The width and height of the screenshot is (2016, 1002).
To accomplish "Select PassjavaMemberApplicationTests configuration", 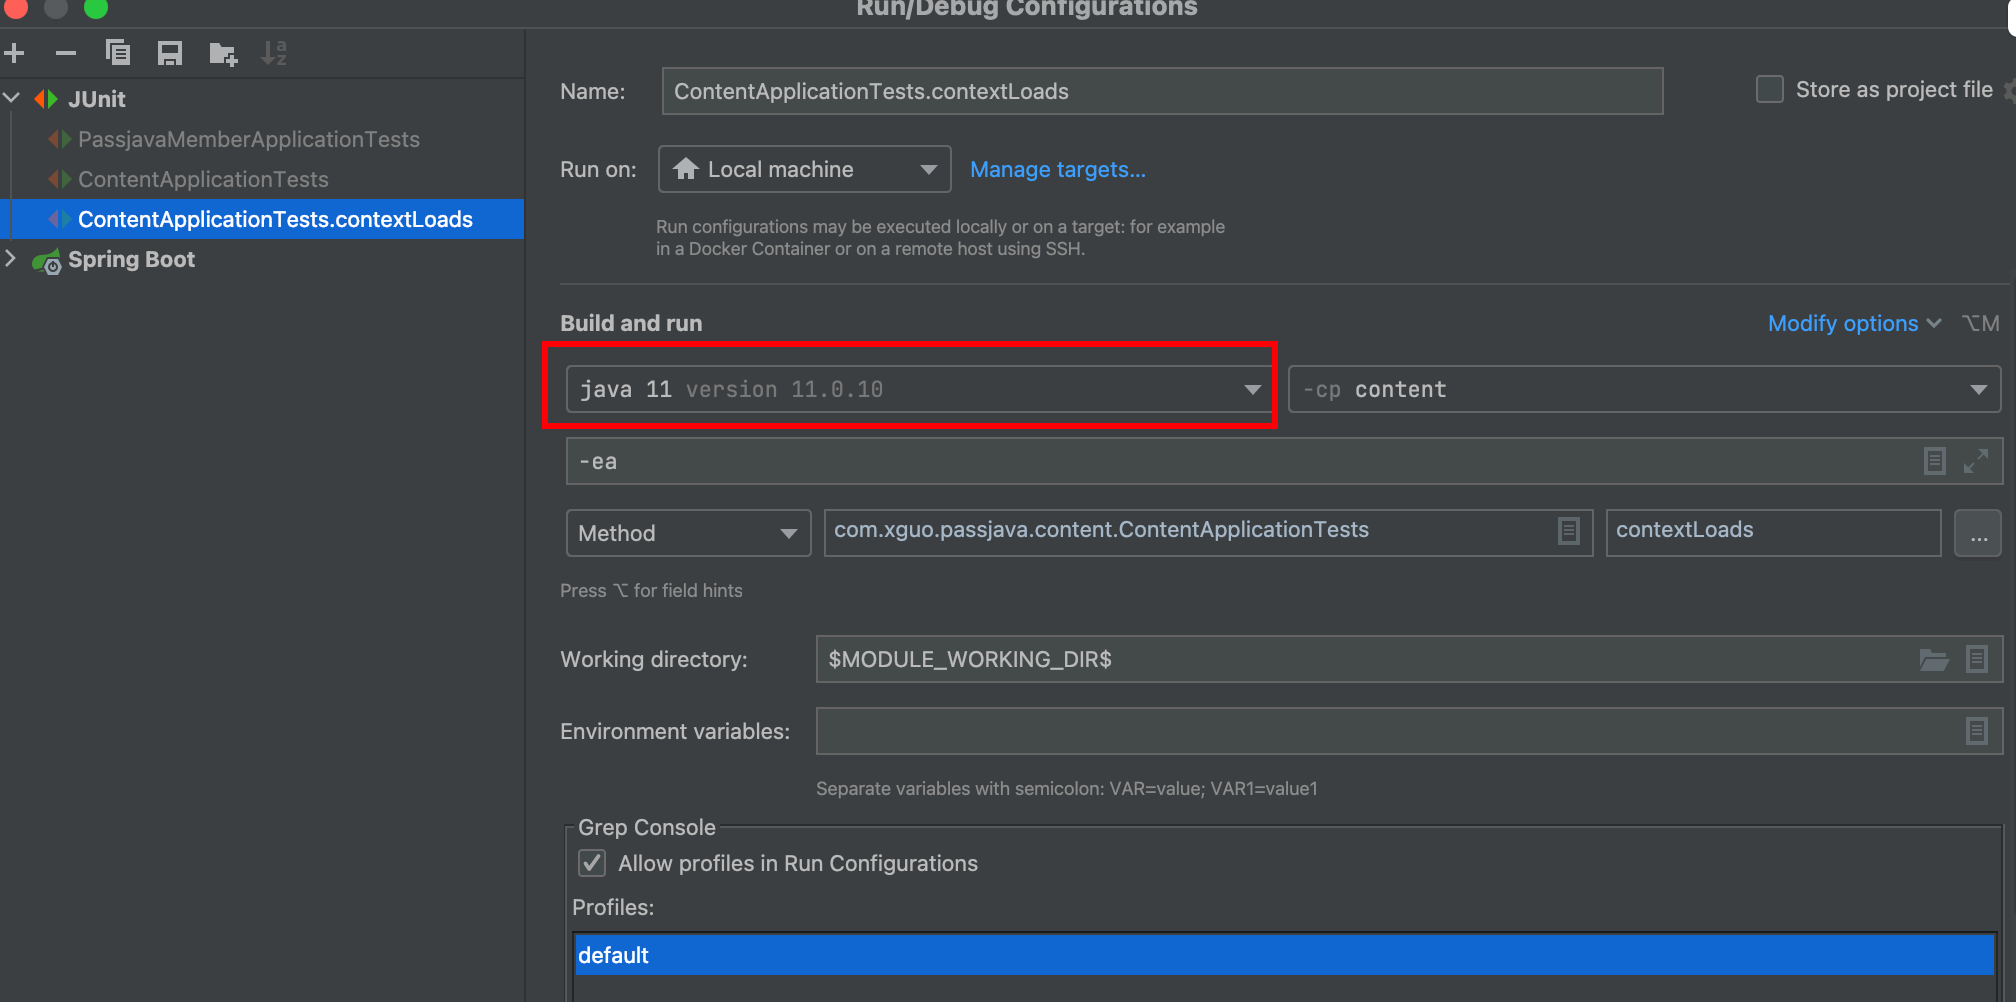I will pyautogui.click(x=248, y=139).
